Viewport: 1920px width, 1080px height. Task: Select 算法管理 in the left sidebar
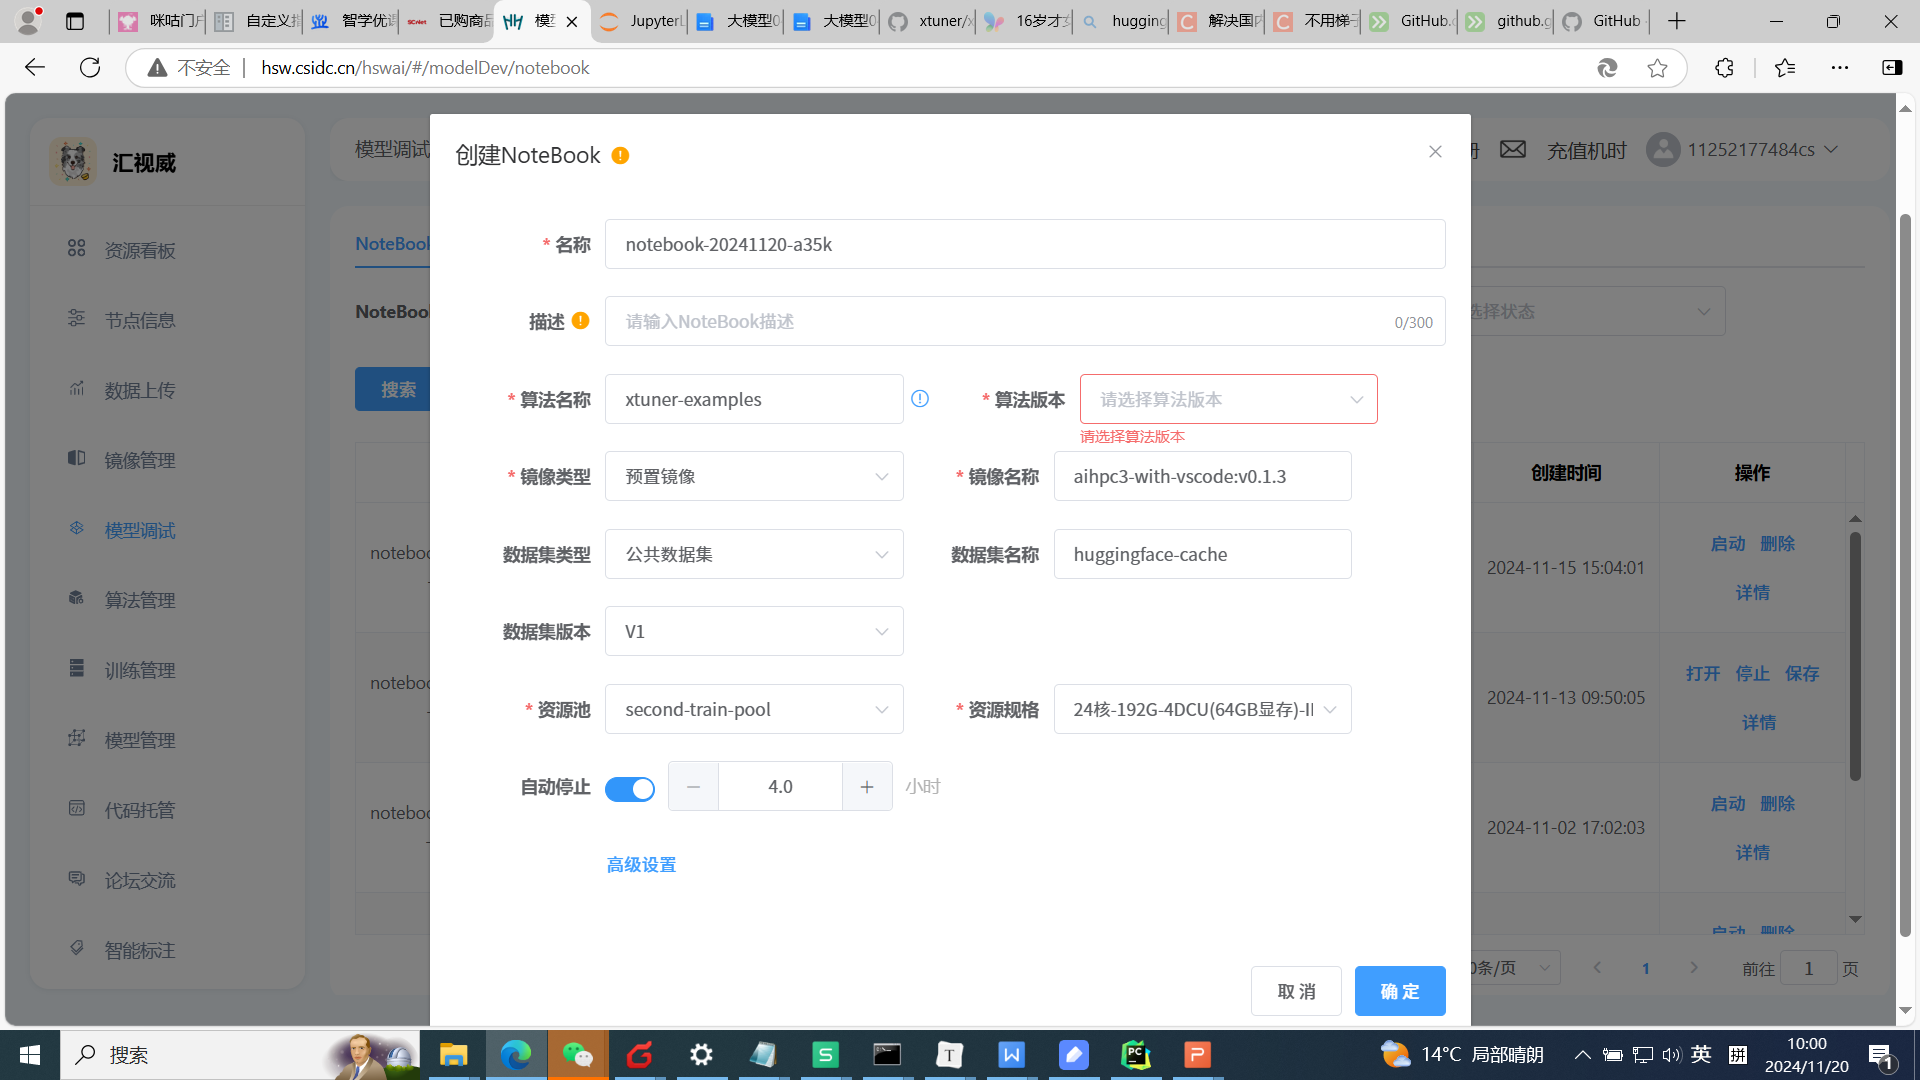coord(139,601)
